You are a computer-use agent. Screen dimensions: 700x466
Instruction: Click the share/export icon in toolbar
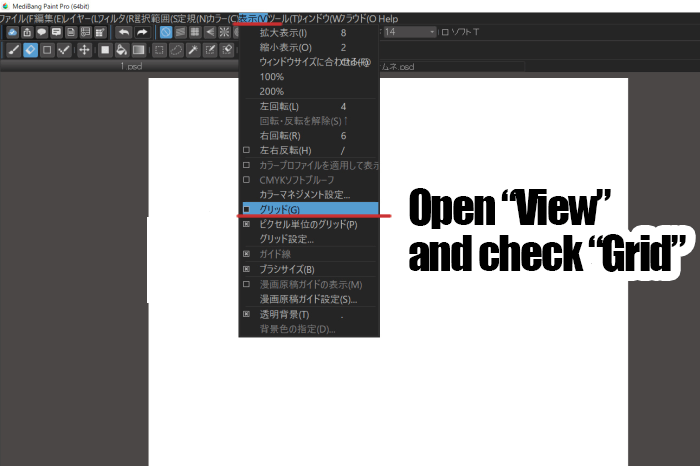pyautogui.click(x=27, y=32)
